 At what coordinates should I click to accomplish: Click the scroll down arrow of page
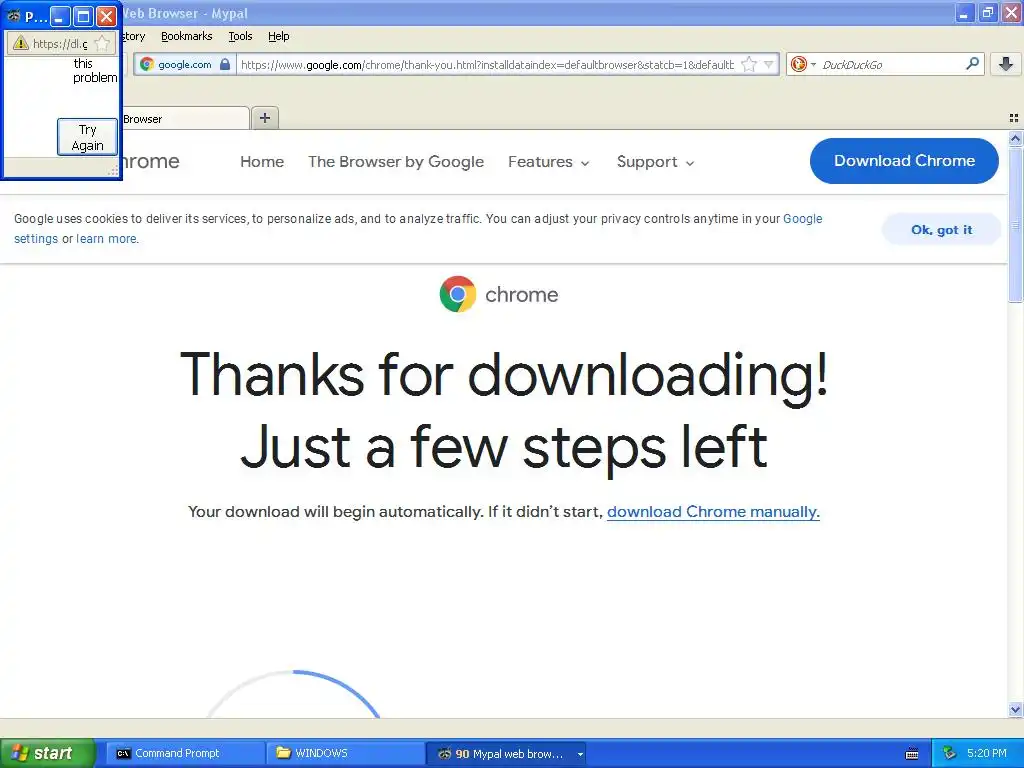pos(1015,710)
